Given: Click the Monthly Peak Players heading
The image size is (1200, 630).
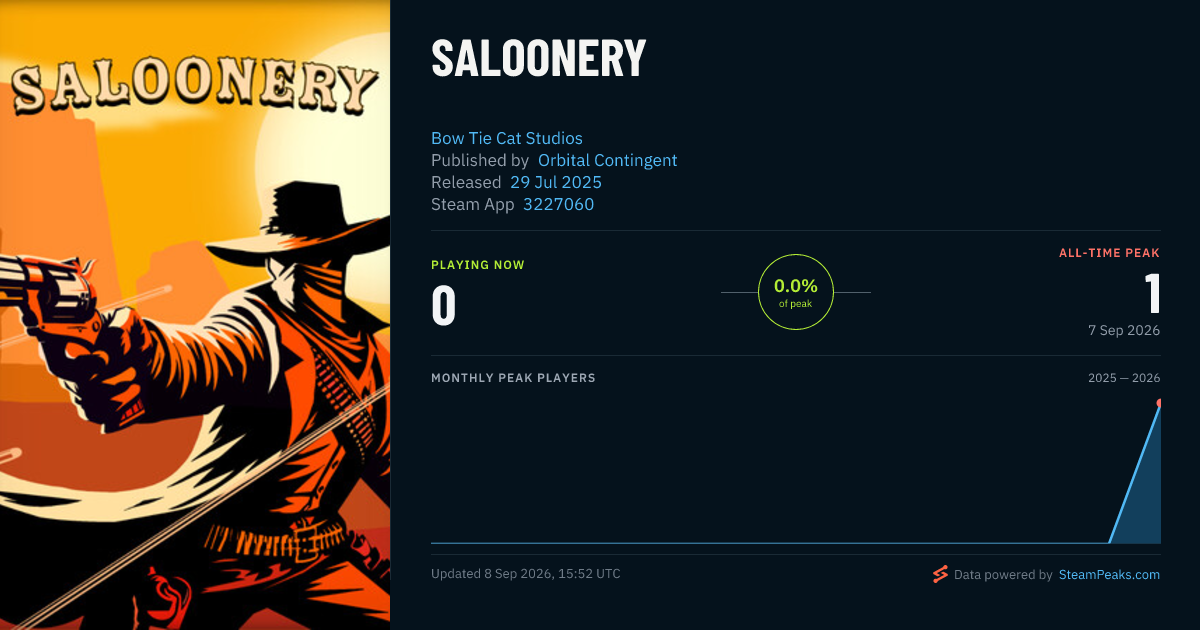Looking at the screenshot, I should coord(513,378).
